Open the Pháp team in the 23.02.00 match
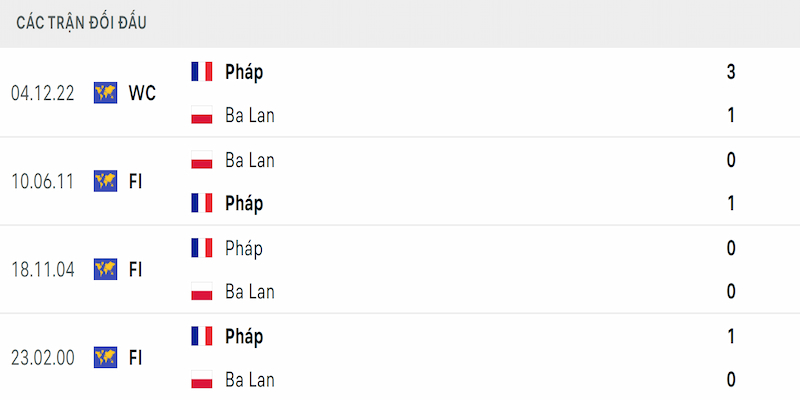The image size is (800, 400). point(244,337)
